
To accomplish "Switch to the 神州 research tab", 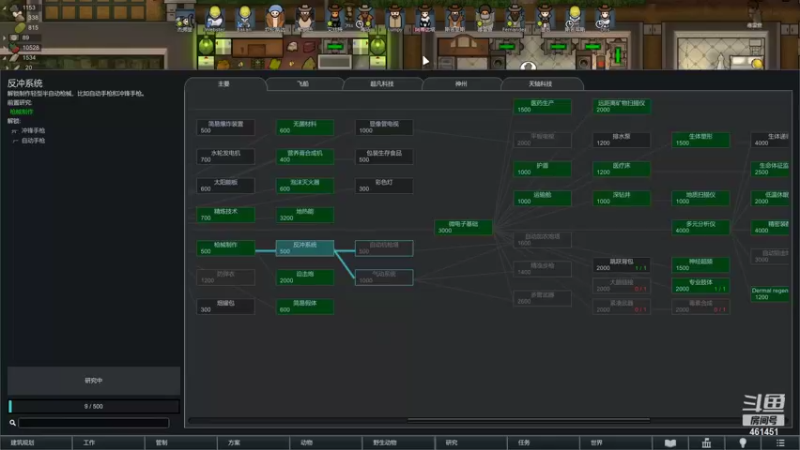I will [x=461, y=84].
